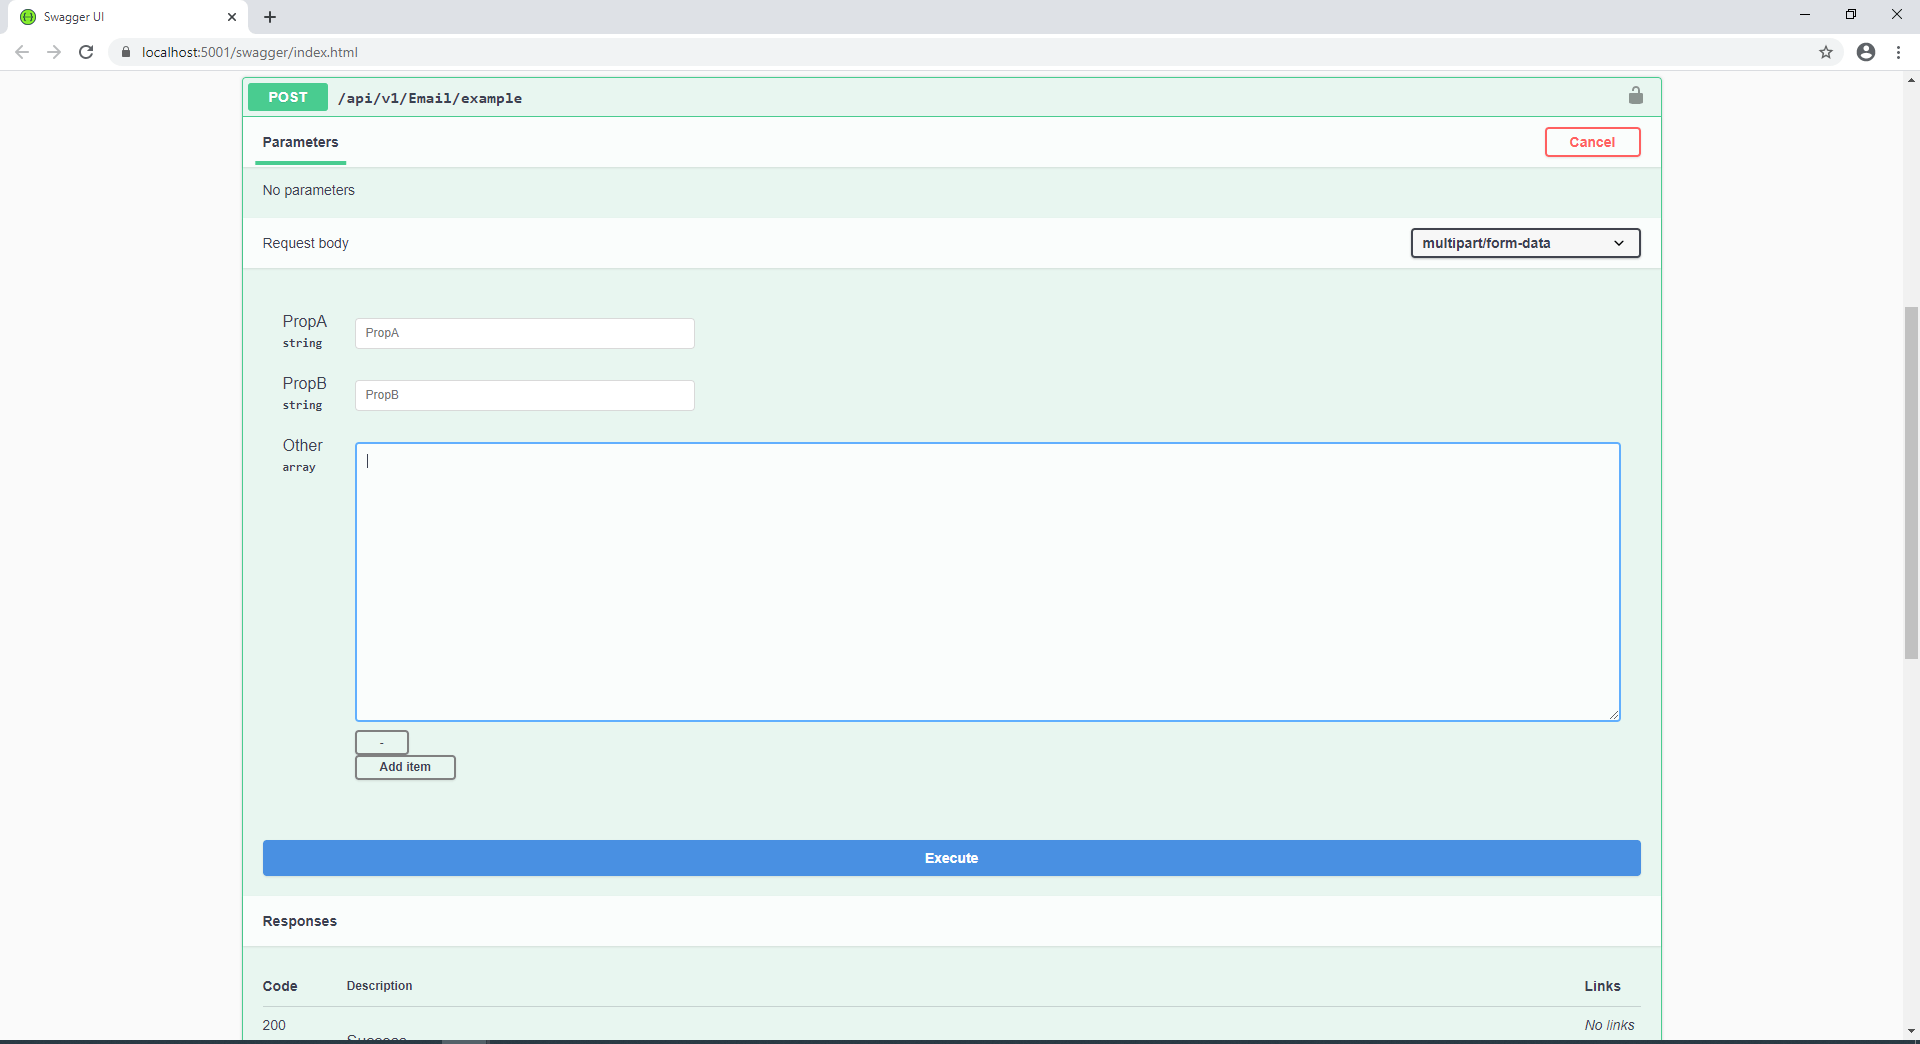The image size is (1920, 1044).
Task: Click the browser forward arrow
Action: pos(54,52)
